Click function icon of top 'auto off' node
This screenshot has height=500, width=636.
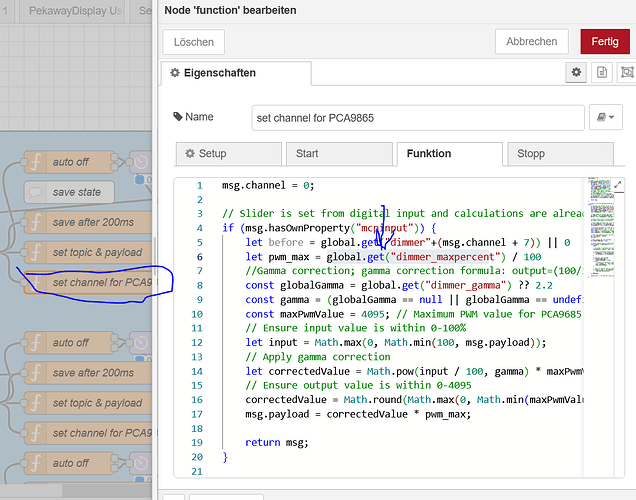coord(35,162)
